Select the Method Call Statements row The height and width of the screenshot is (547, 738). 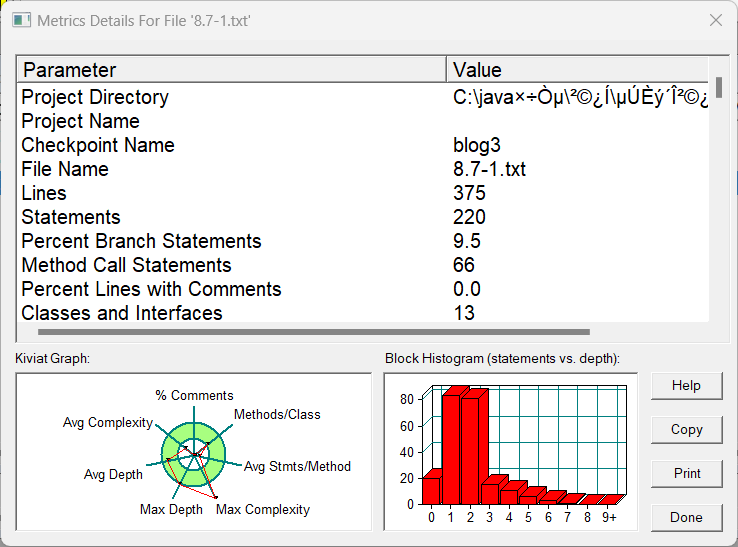pos(362,265)
